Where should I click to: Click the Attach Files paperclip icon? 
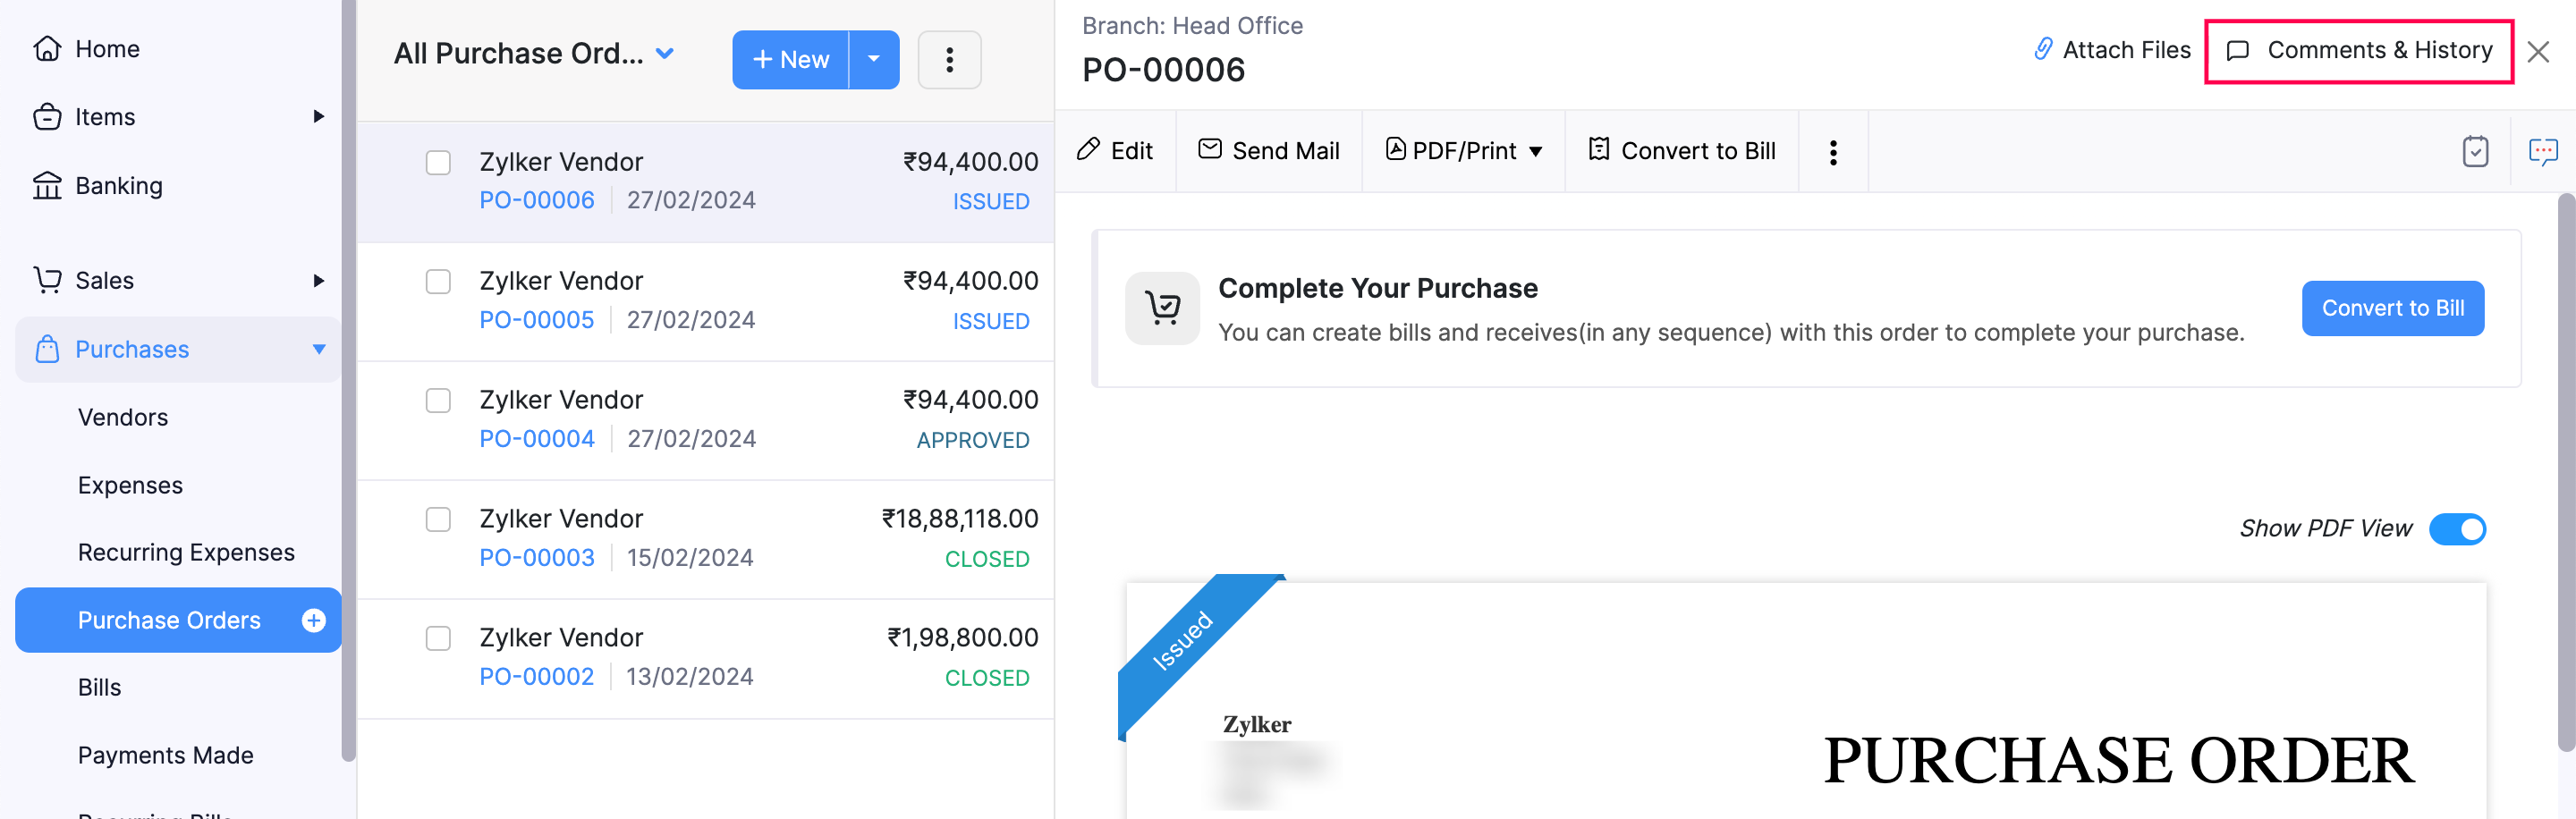coord(2042,49)
